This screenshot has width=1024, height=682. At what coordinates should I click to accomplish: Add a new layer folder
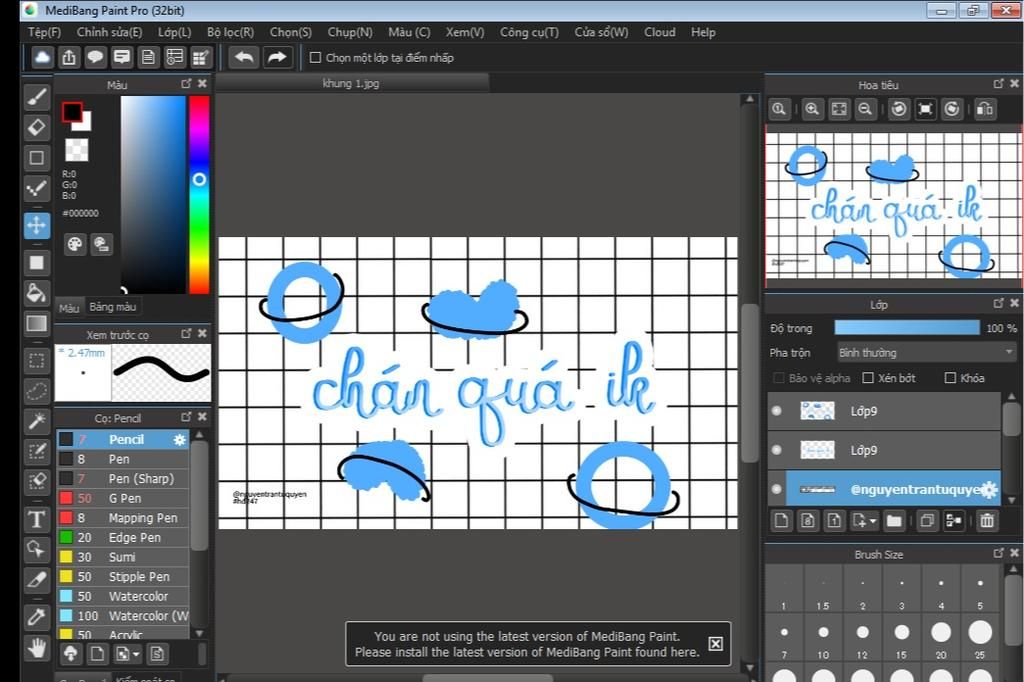(x=894, y=521)
